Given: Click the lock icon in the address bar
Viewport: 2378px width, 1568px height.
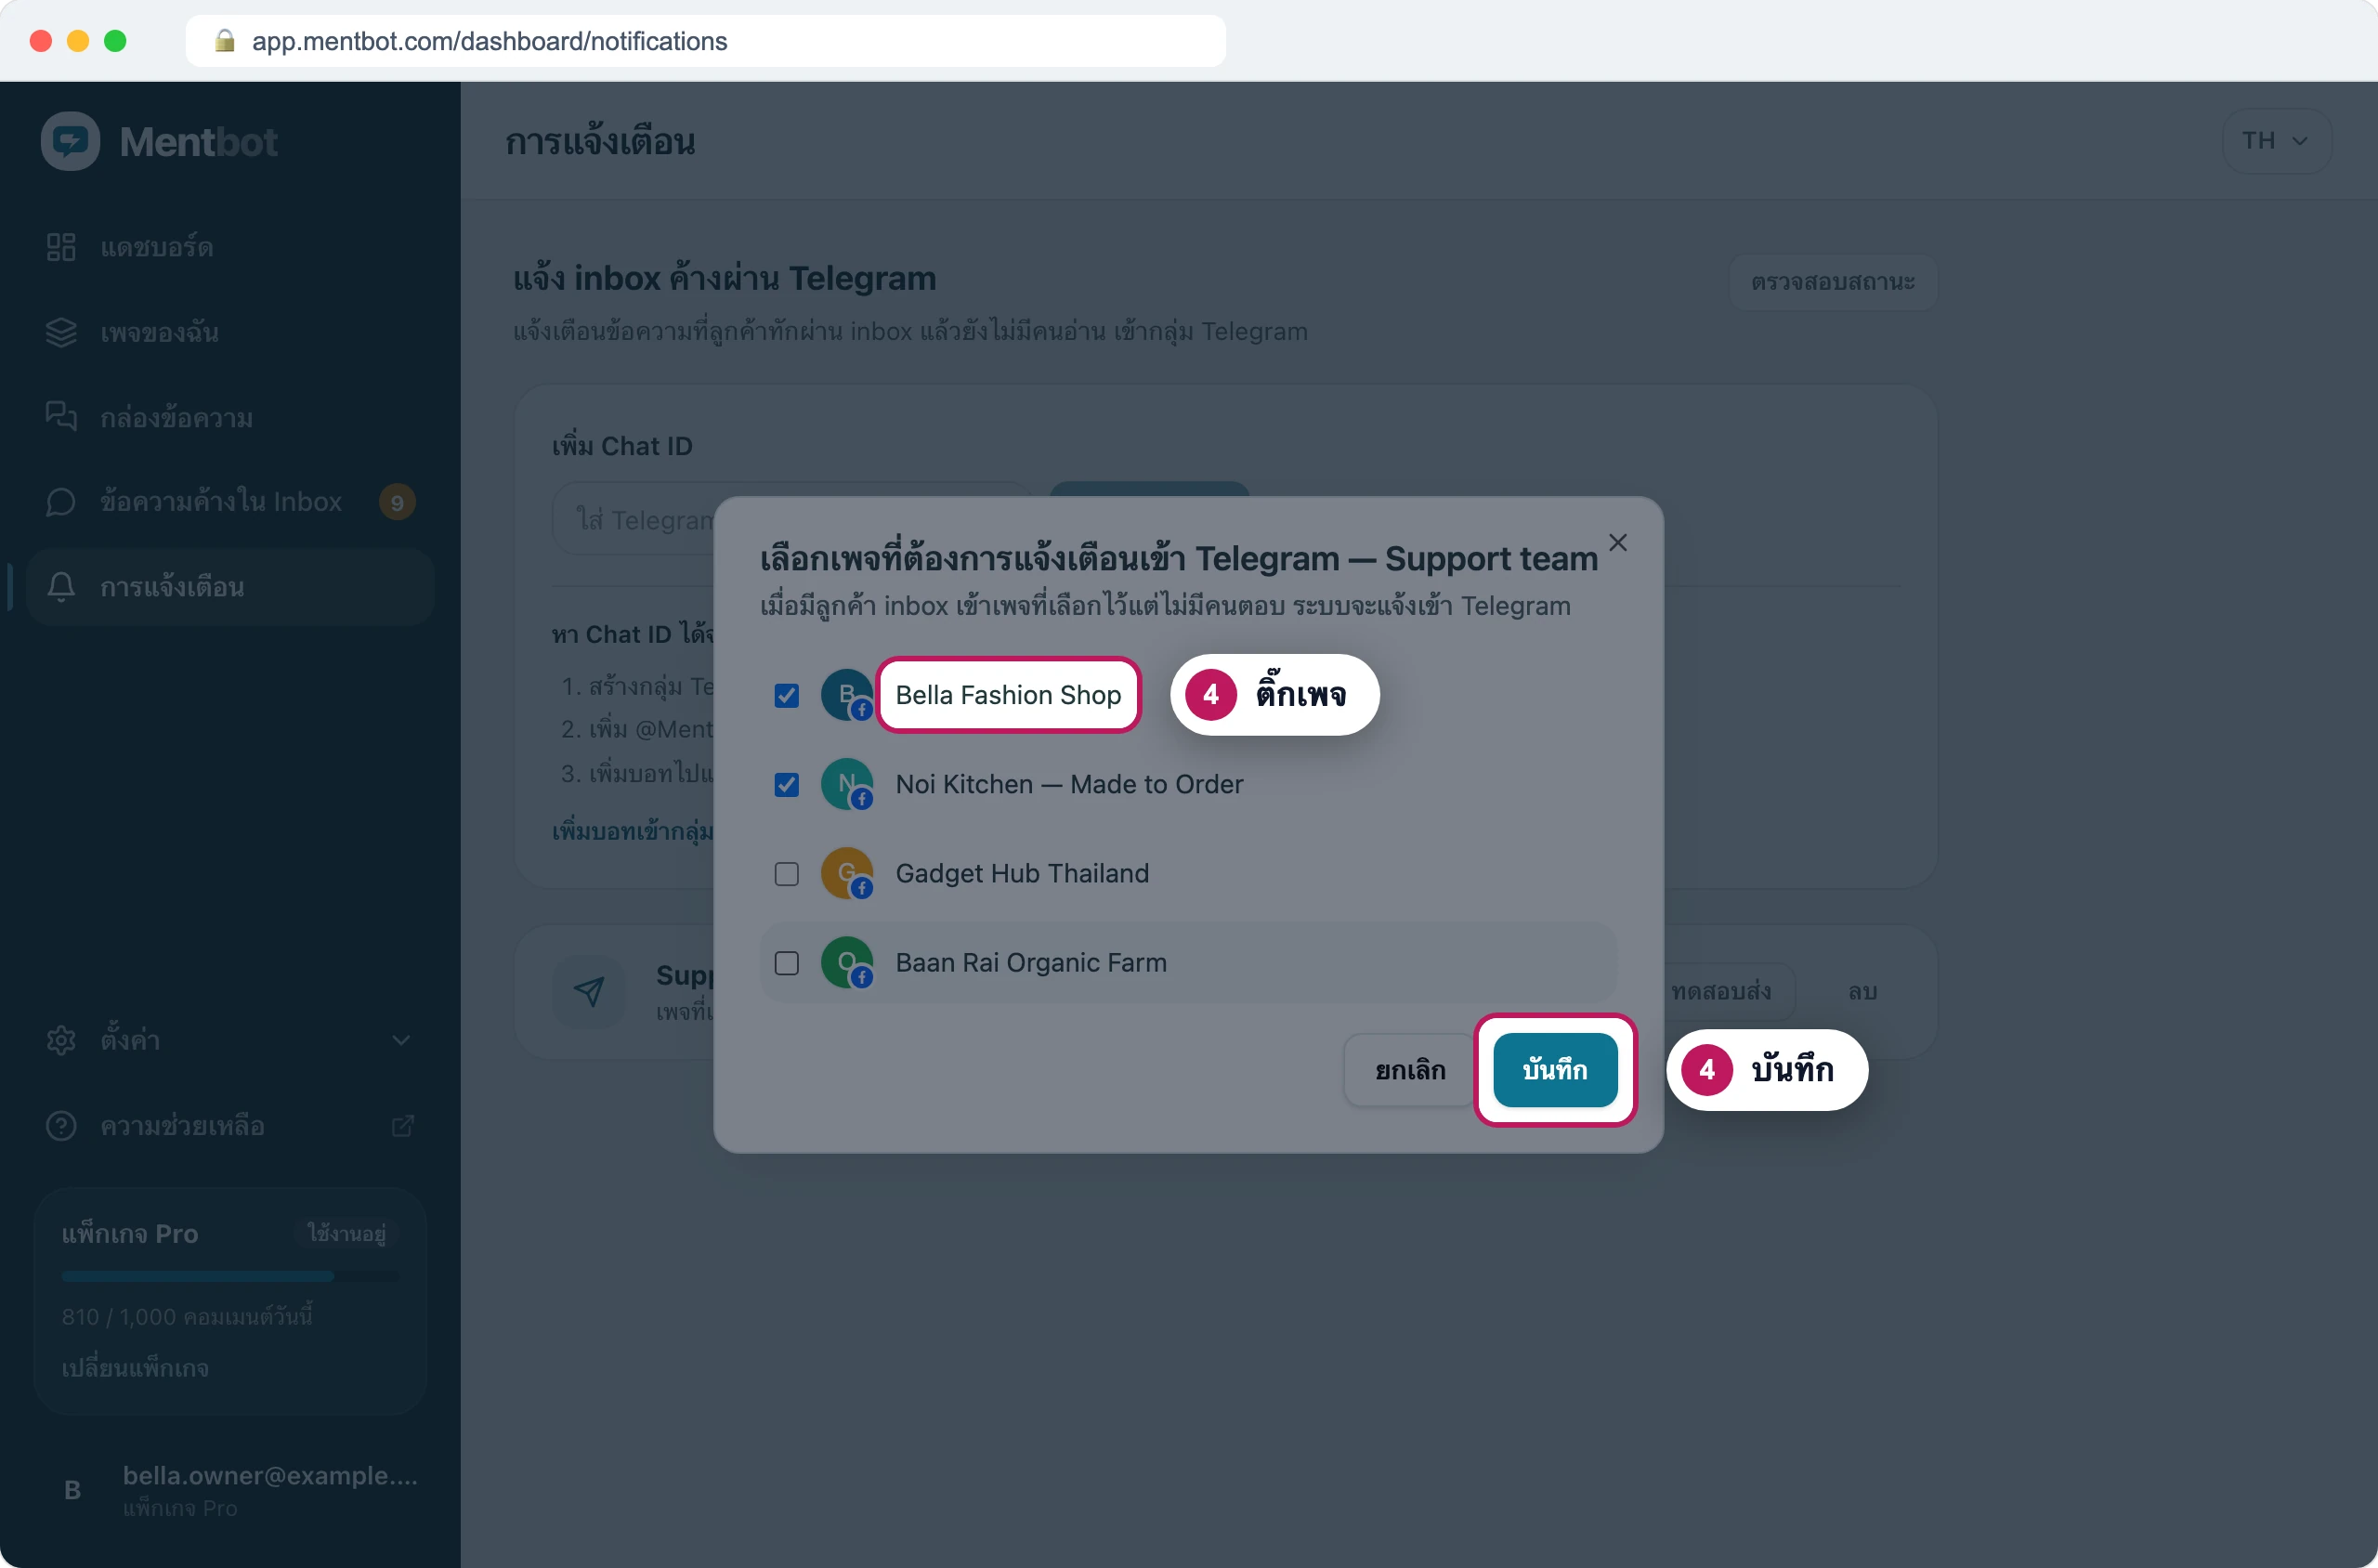Looking at the screenshot, I should (x=225, y=40).
